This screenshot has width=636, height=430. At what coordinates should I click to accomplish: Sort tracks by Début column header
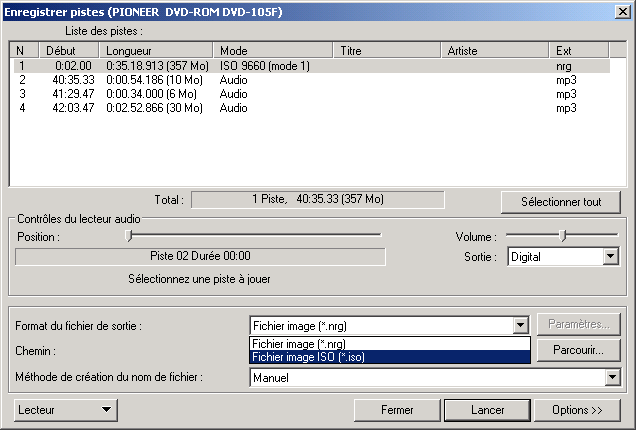click(x=70, y=50)
